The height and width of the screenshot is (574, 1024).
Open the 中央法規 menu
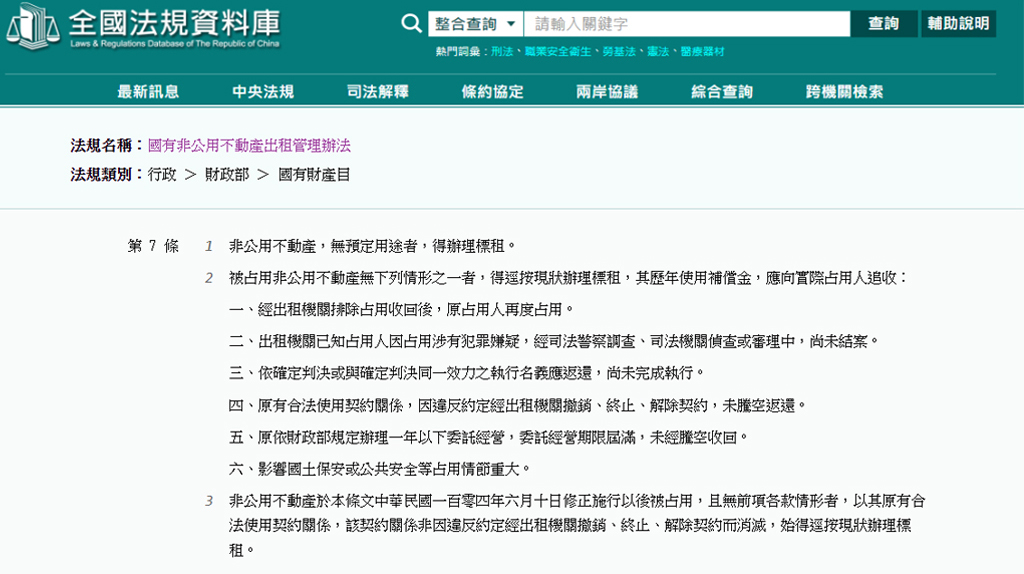point(263,92)
